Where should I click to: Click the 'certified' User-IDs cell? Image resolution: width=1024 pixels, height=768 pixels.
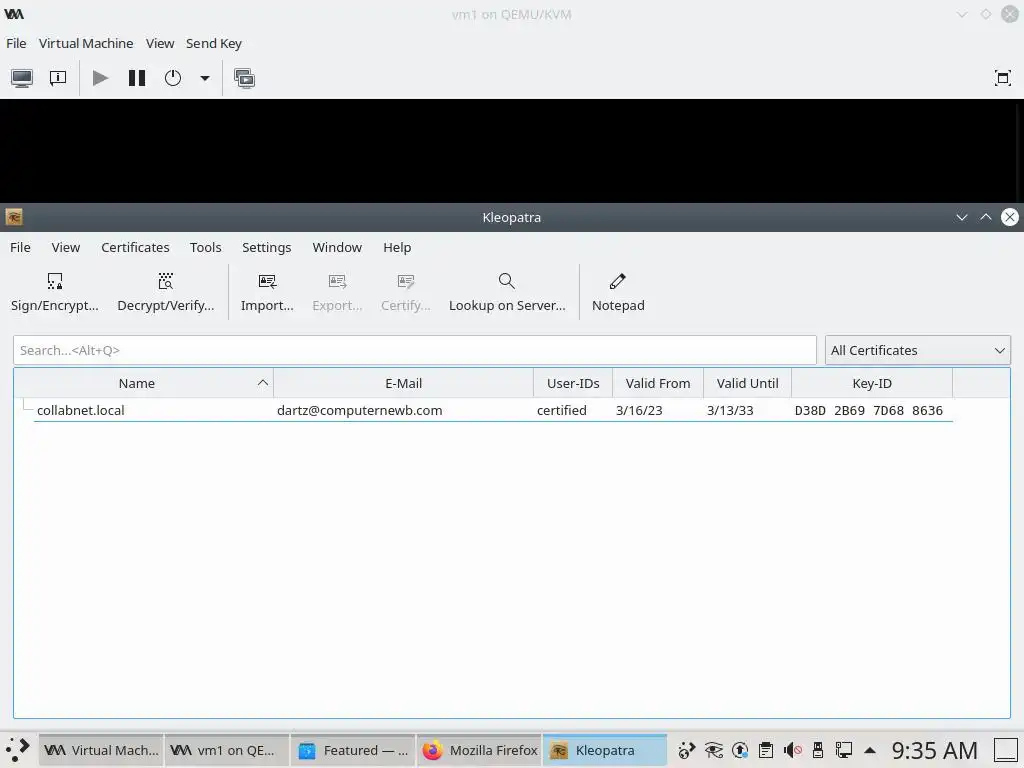562,410
